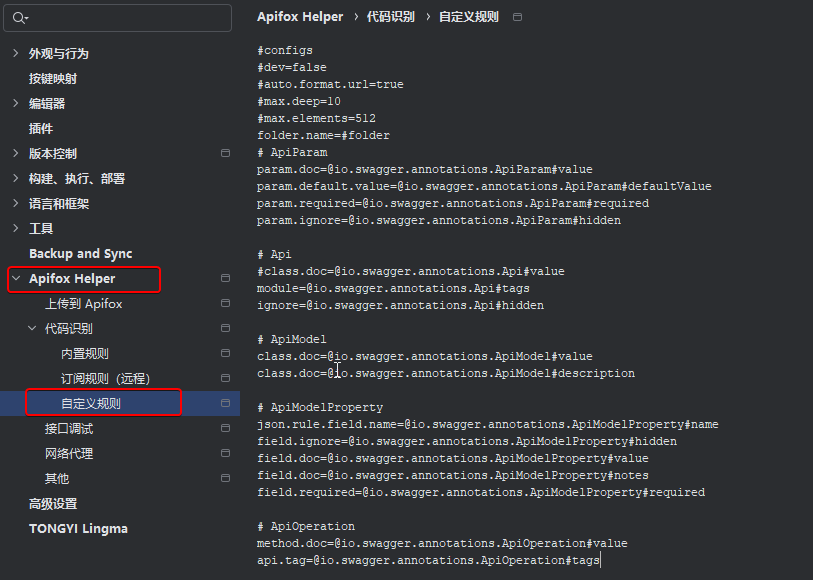Click the icon beside 网络代理
The height and width of the screenshot is (580, 813).
coord(225,453)
